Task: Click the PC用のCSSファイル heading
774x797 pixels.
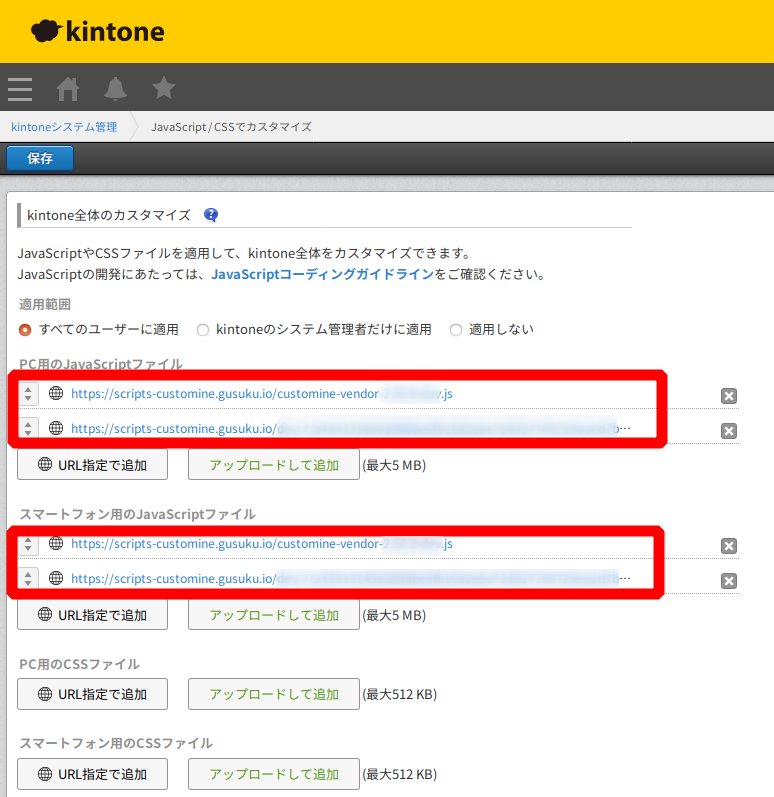Action: coord(79,664)
